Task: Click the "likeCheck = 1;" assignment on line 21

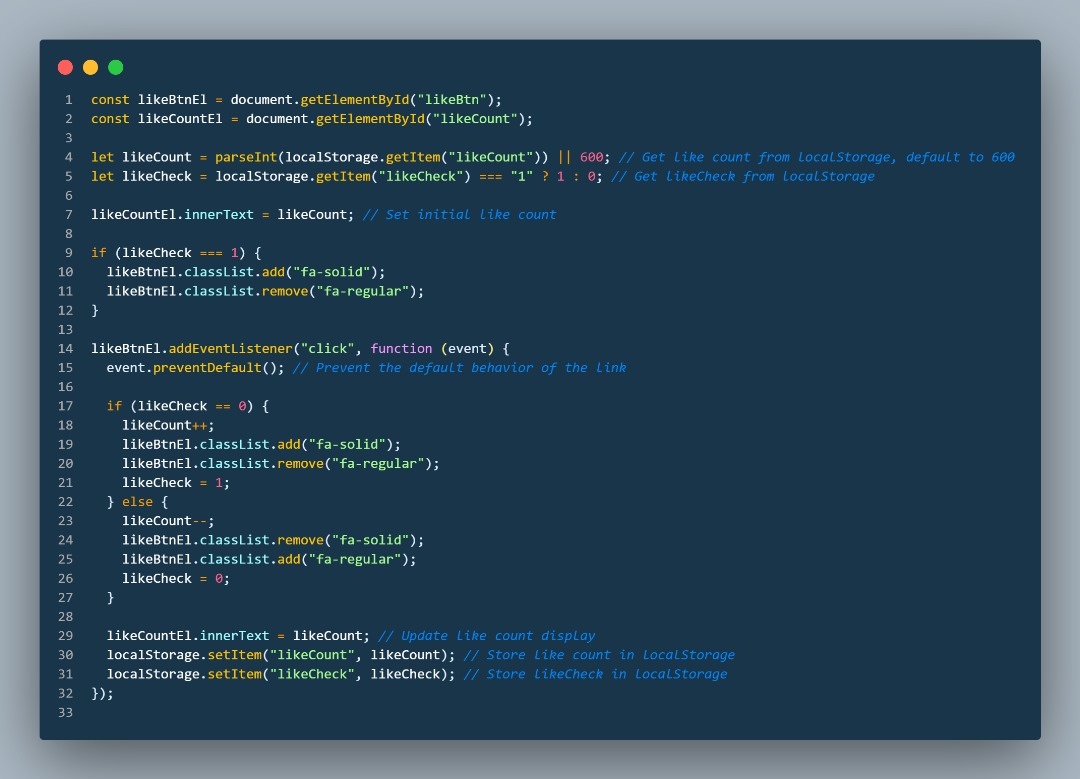Action: tap(176, 483)
